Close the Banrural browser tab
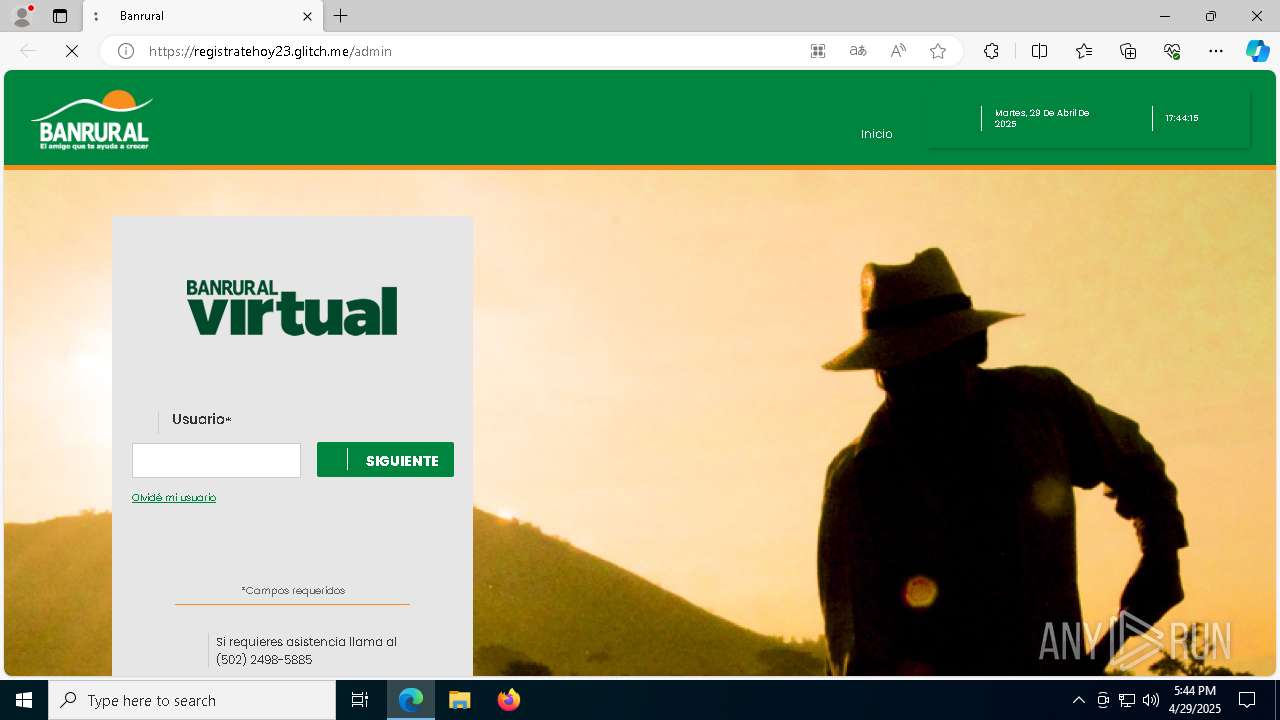The width and height of the screenshot is (1280, 720). click(307, 16)
